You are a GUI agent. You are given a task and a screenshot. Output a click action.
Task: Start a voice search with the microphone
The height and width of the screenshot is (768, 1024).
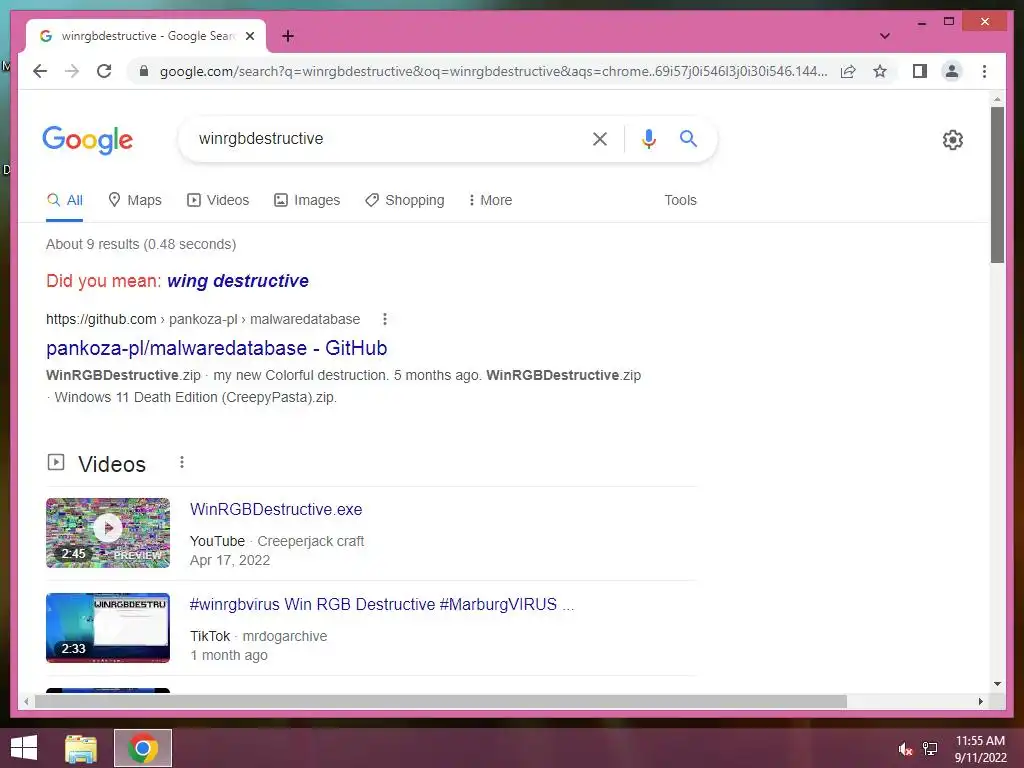[x=648, y=138]
